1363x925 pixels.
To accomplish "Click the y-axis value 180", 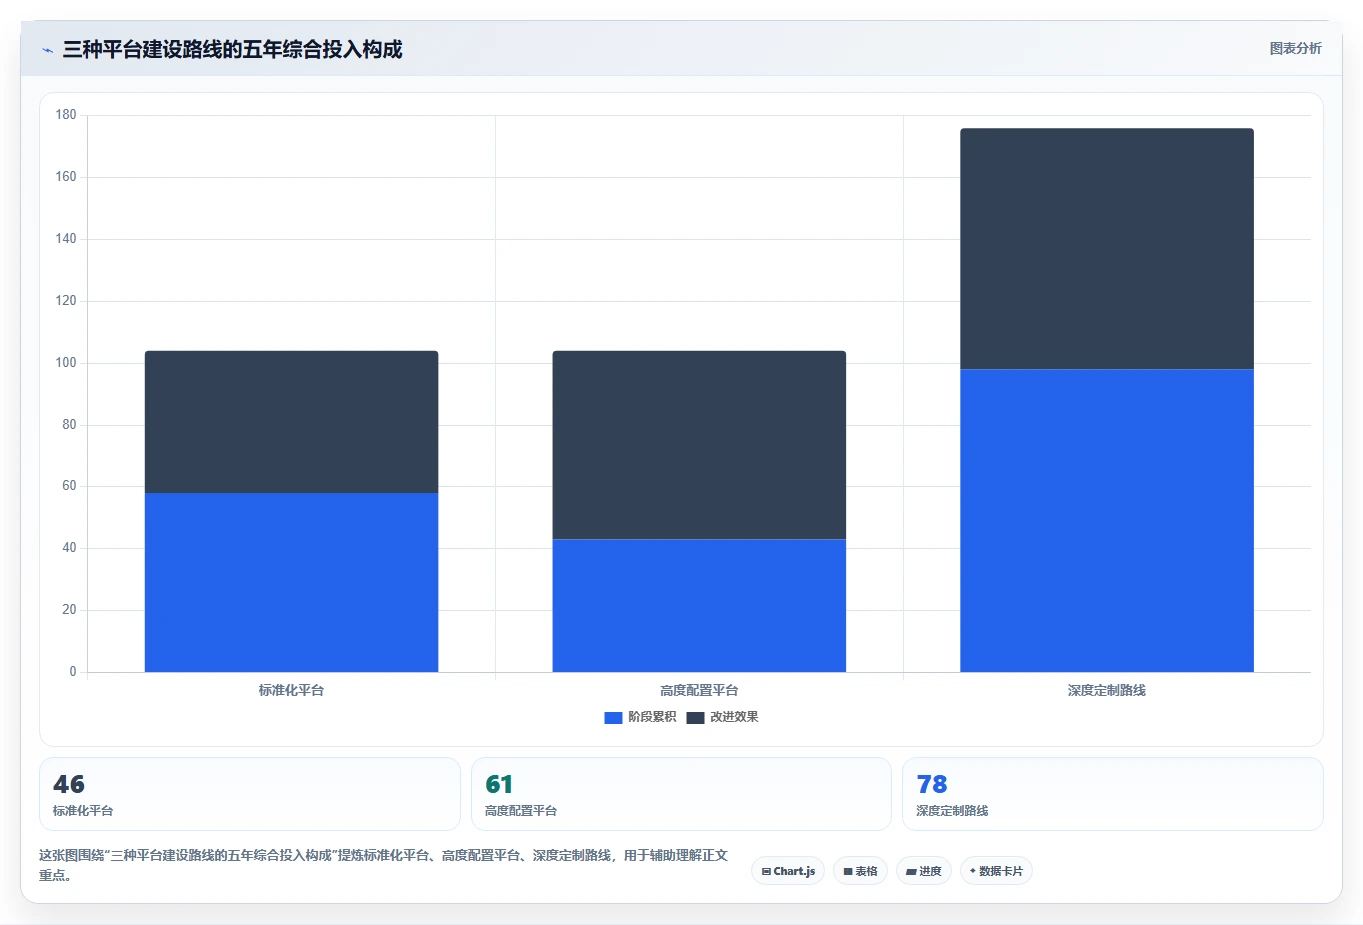I will coord(66,115).
